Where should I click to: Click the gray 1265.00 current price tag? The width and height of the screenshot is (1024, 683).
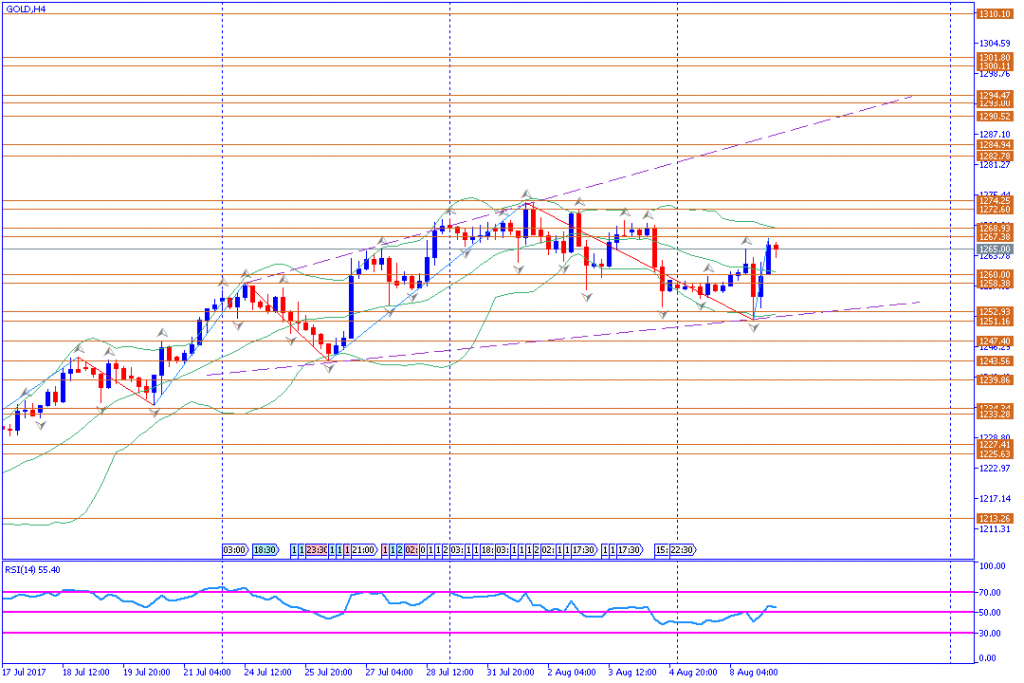tap(994, 249)
